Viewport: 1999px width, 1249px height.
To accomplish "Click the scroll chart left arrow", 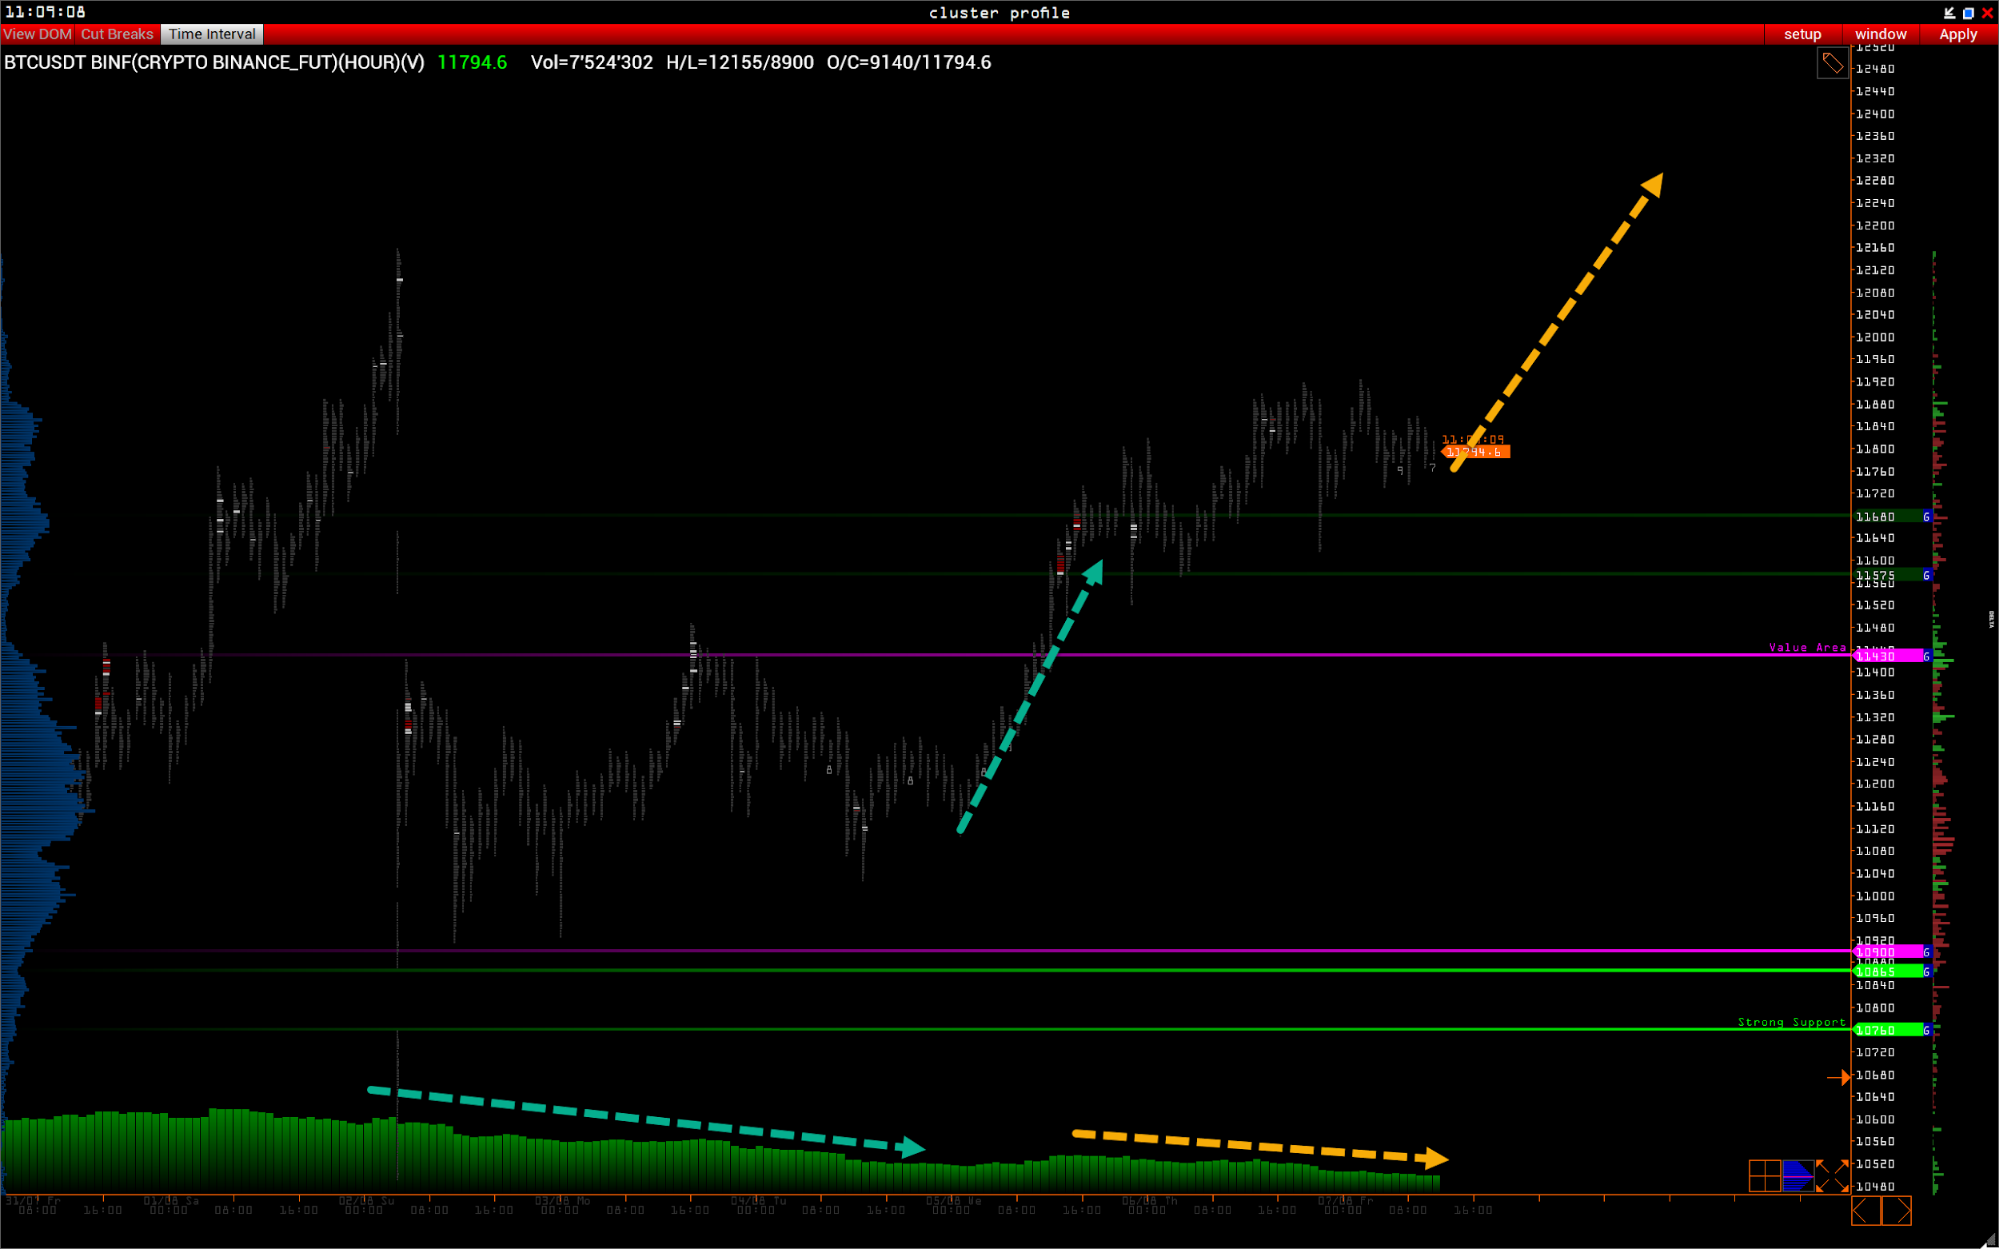I will click(1866, 1211).
